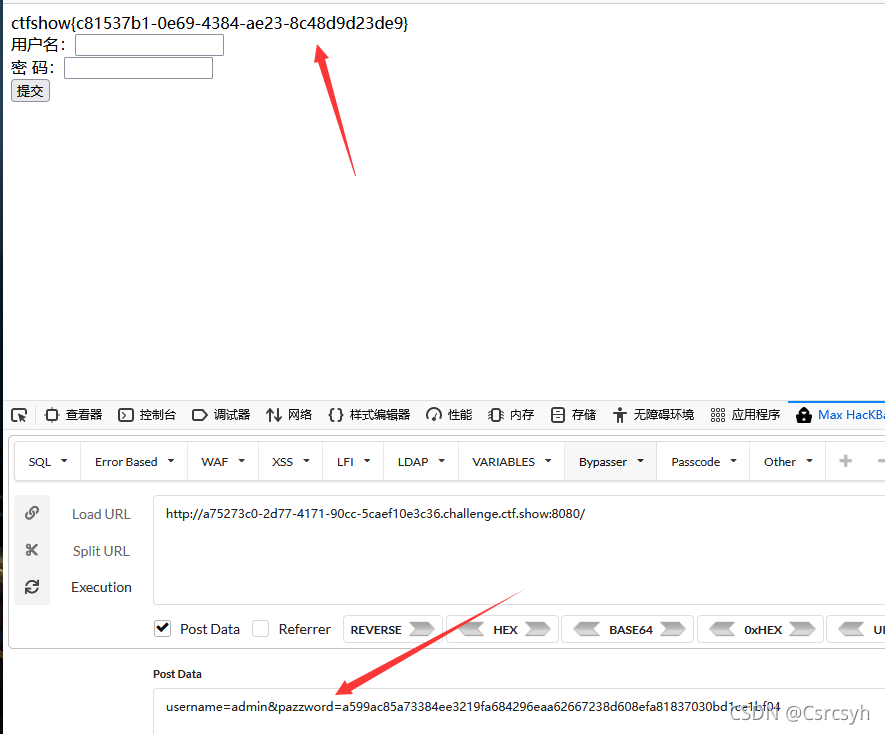
Task: Click the 0xHEX encode right arrow
Action: coord(802,629)
